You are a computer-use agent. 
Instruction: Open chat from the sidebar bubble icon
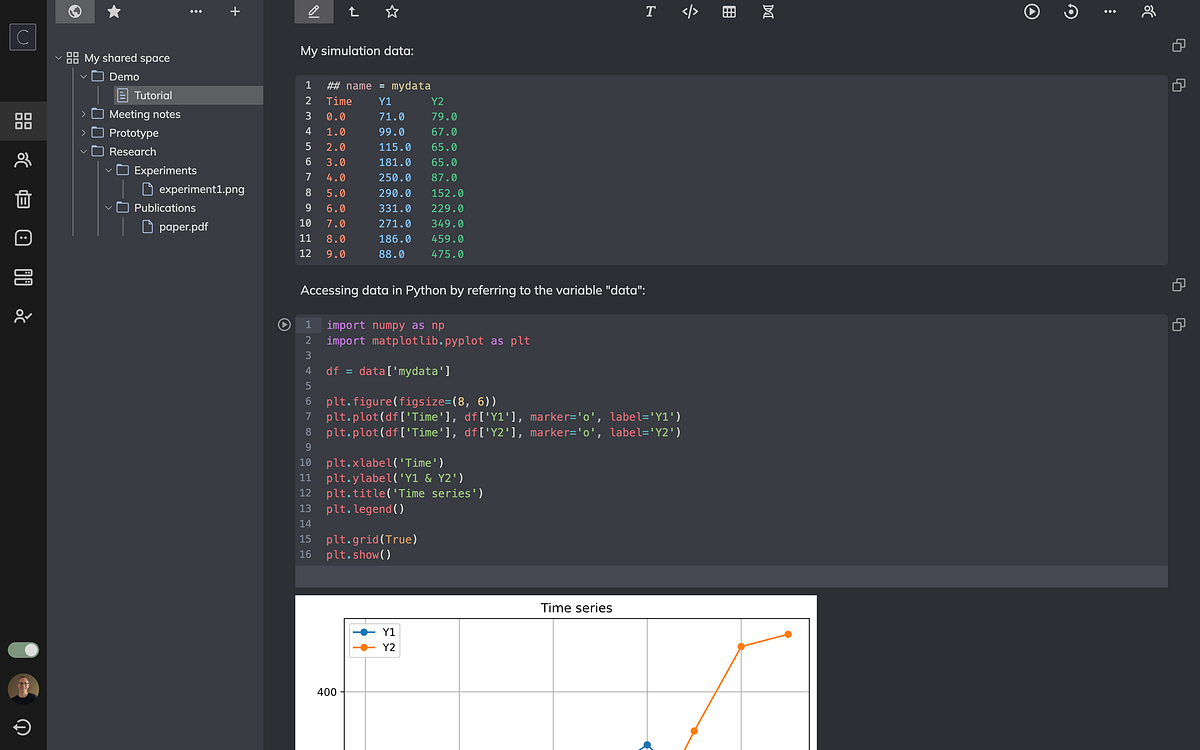[x=23, y=238]
